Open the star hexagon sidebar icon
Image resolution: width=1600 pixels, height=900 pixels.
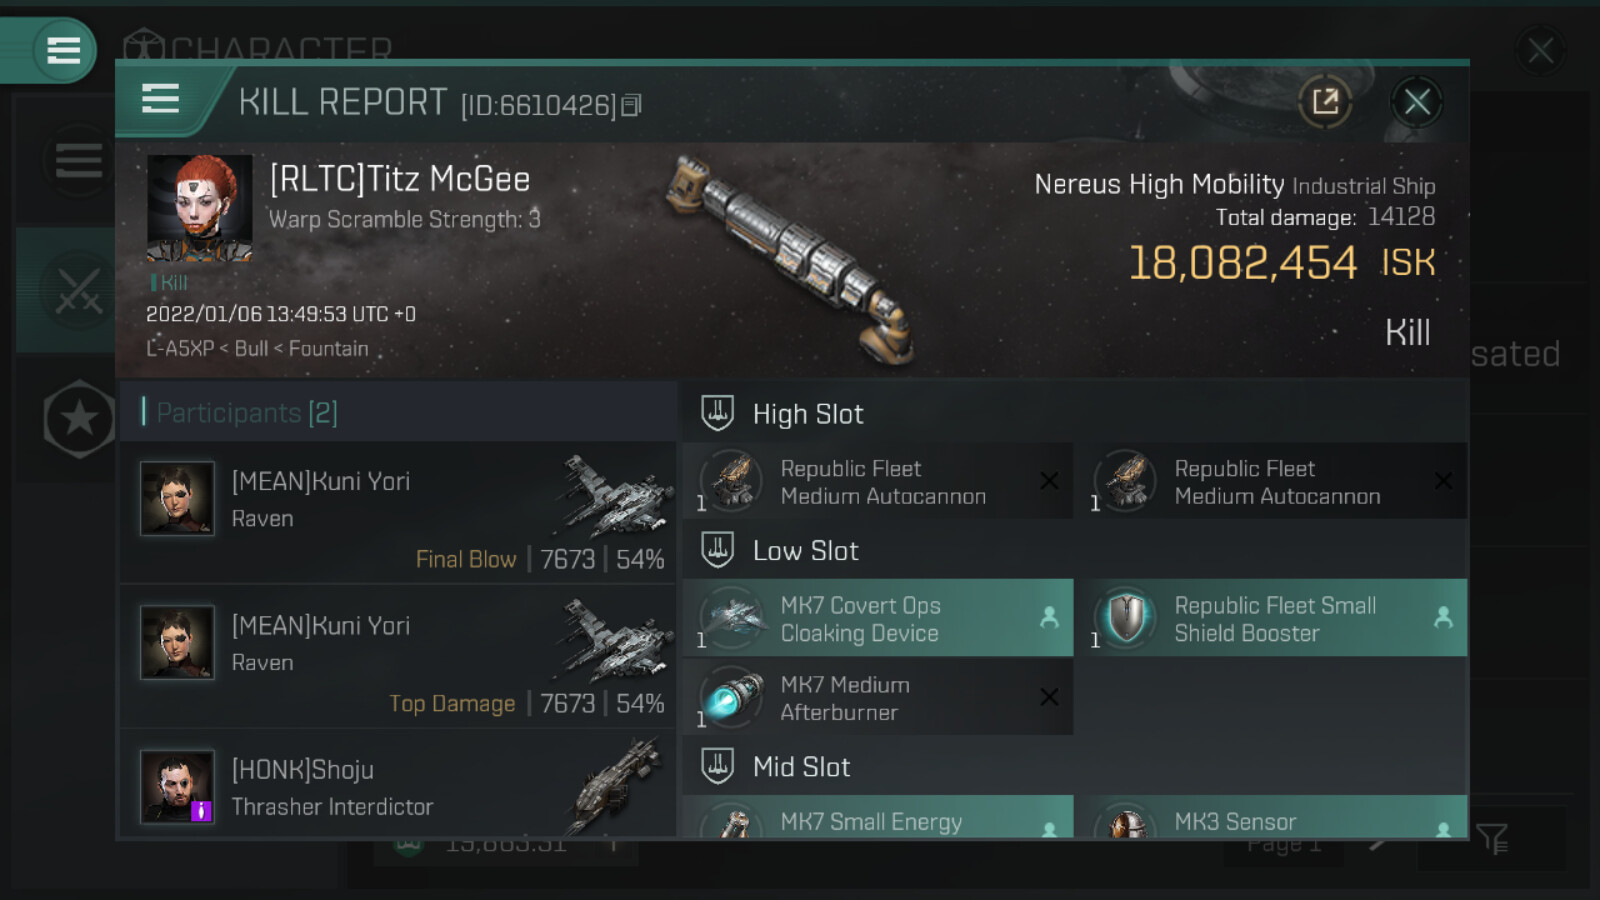click(79, 419)
